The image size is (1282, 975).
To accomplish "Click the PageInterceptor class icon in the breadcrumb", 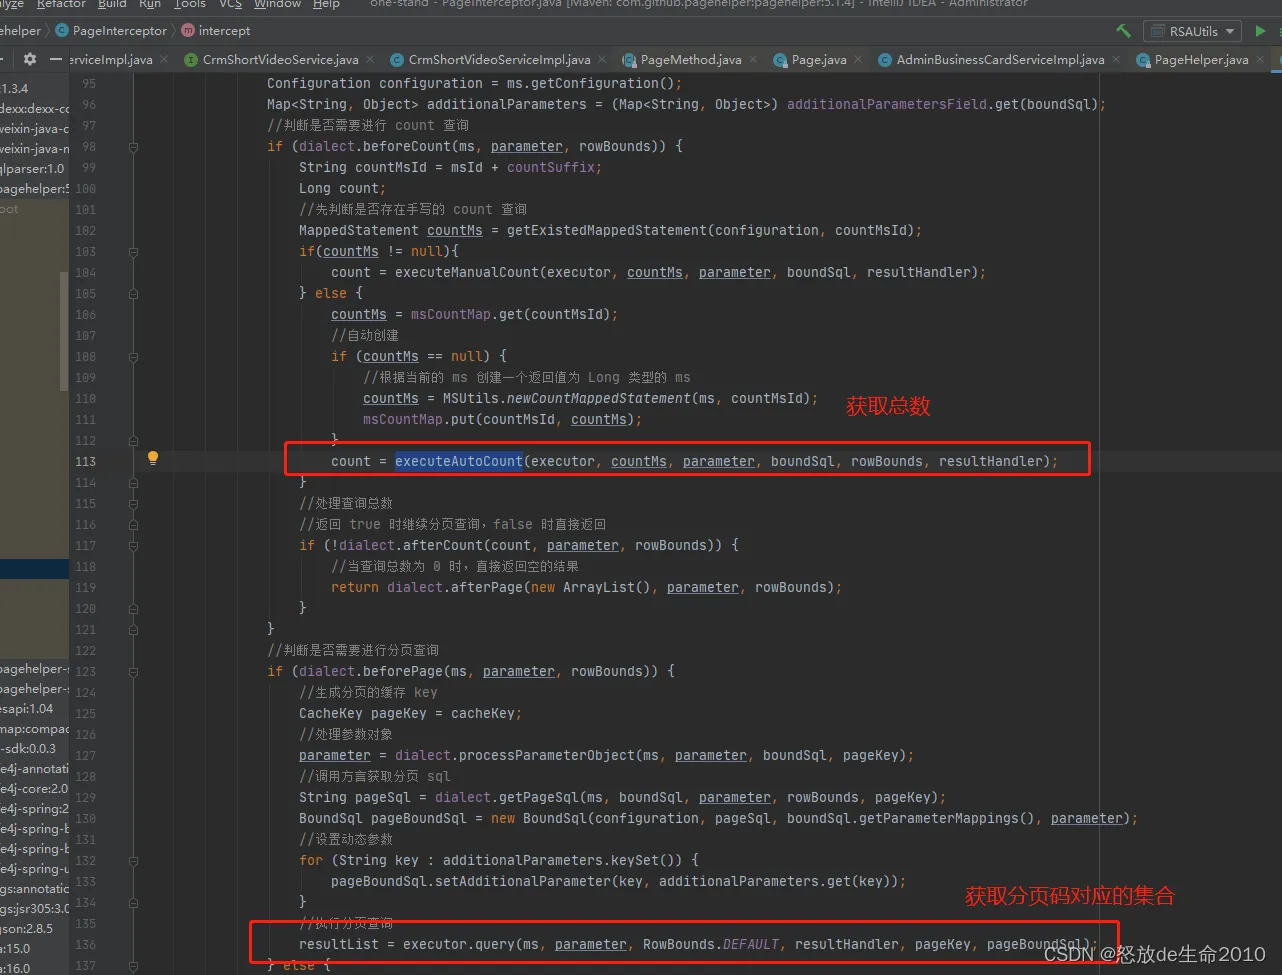I will coord(60,31).
